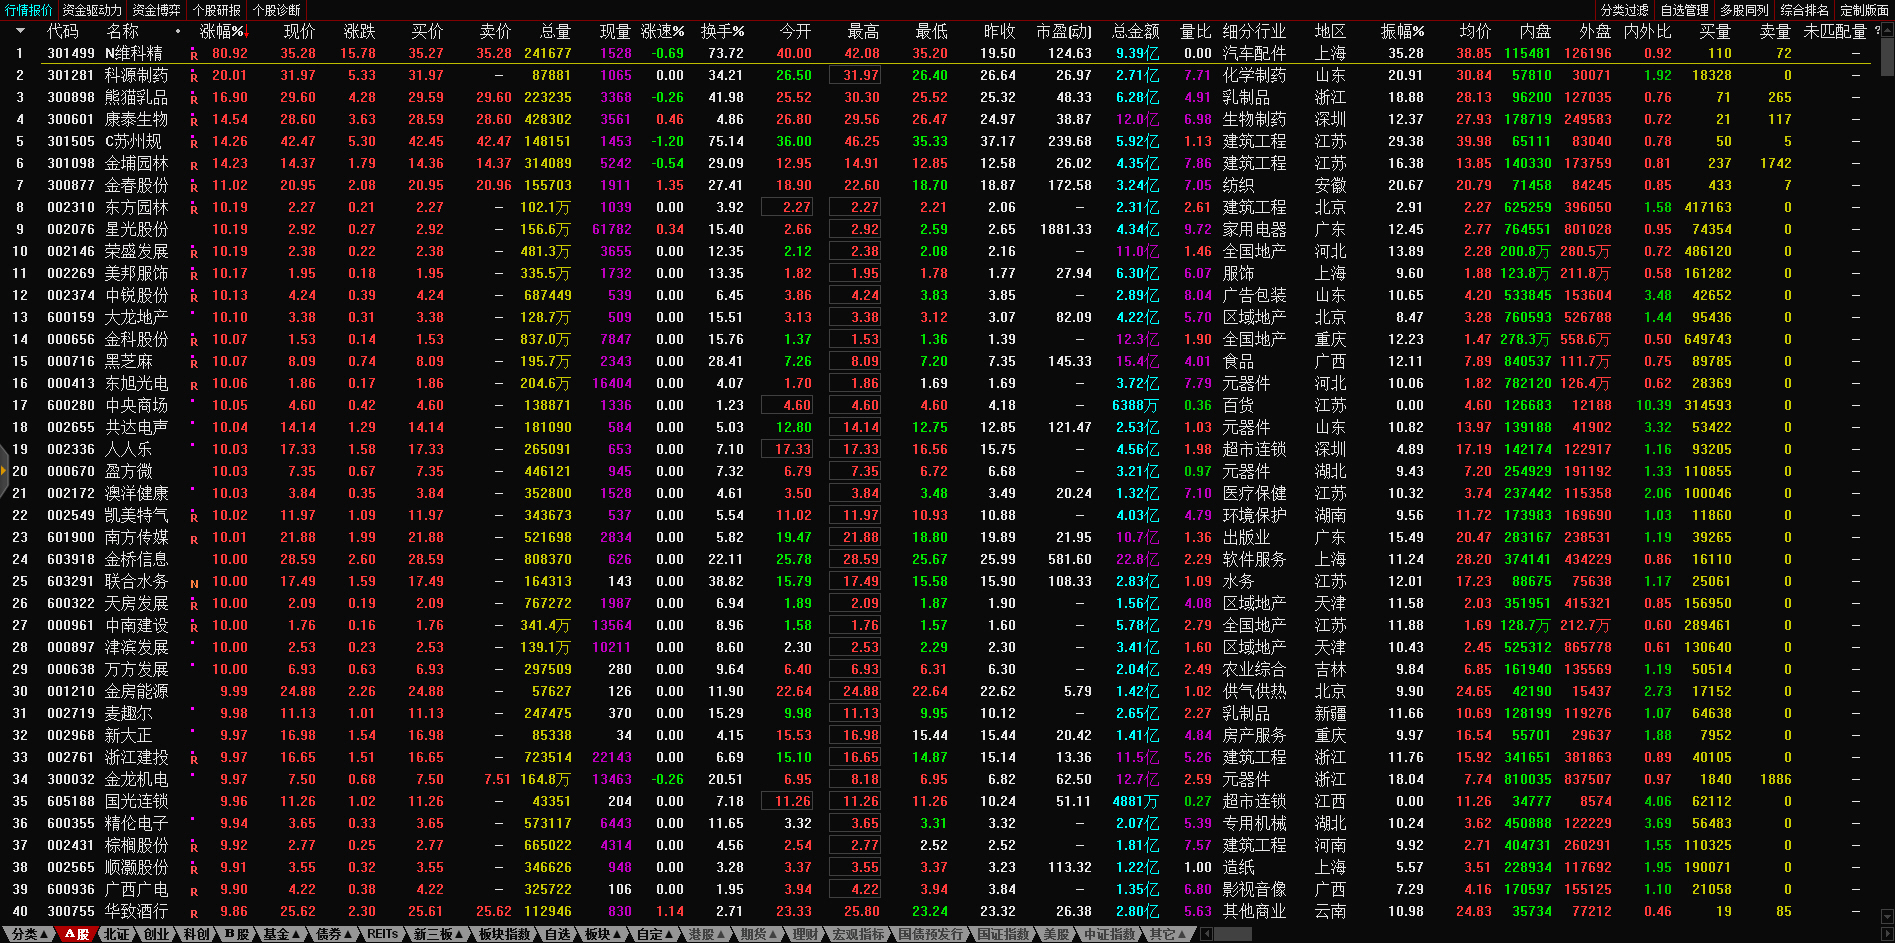Switch to the 创业 bottom tab
The width and height of the screenshot is (1895, 943).
[x=157, y=934]
